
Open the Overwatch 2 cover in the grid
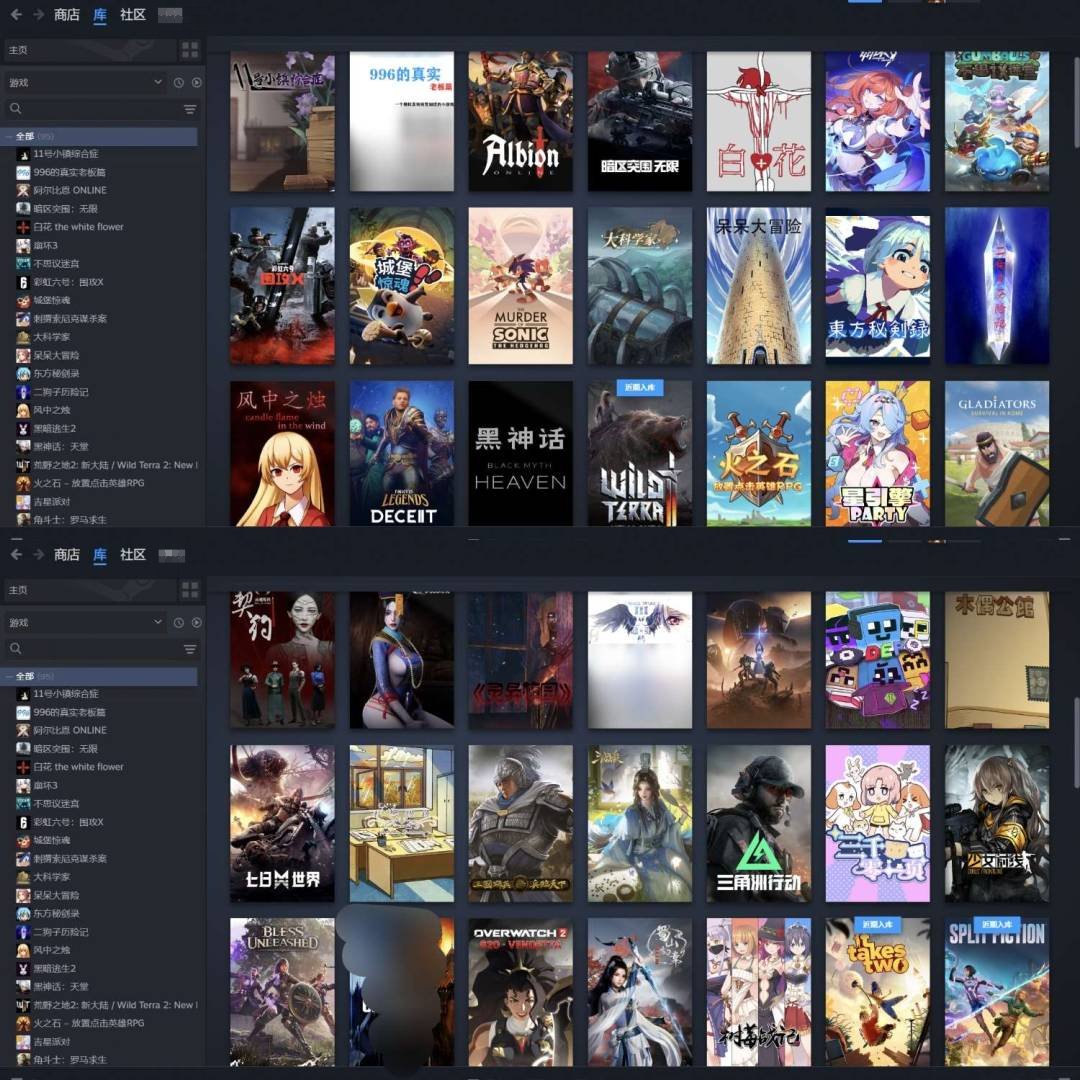tap(520, 992)
